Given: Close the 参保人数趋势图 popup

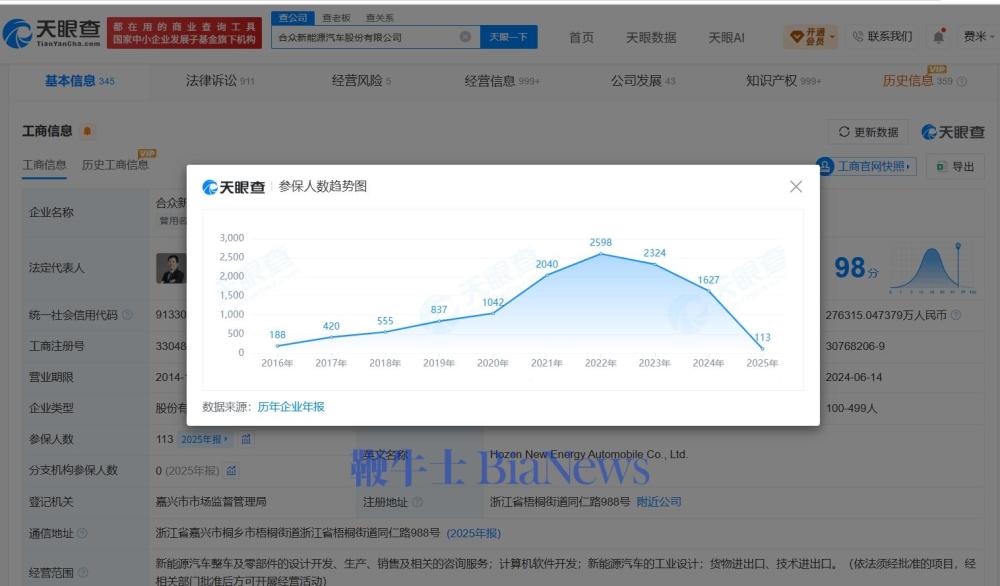Looking at the screenshot, I should 795,187.
